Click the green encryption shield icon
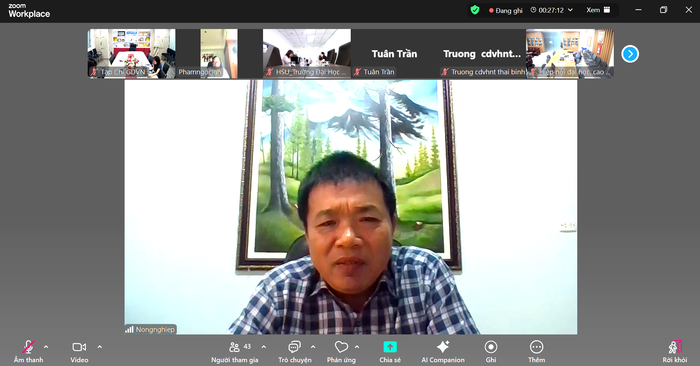This screenshot has width=700, height=366. pyautogui.click(x=475, y=10)
